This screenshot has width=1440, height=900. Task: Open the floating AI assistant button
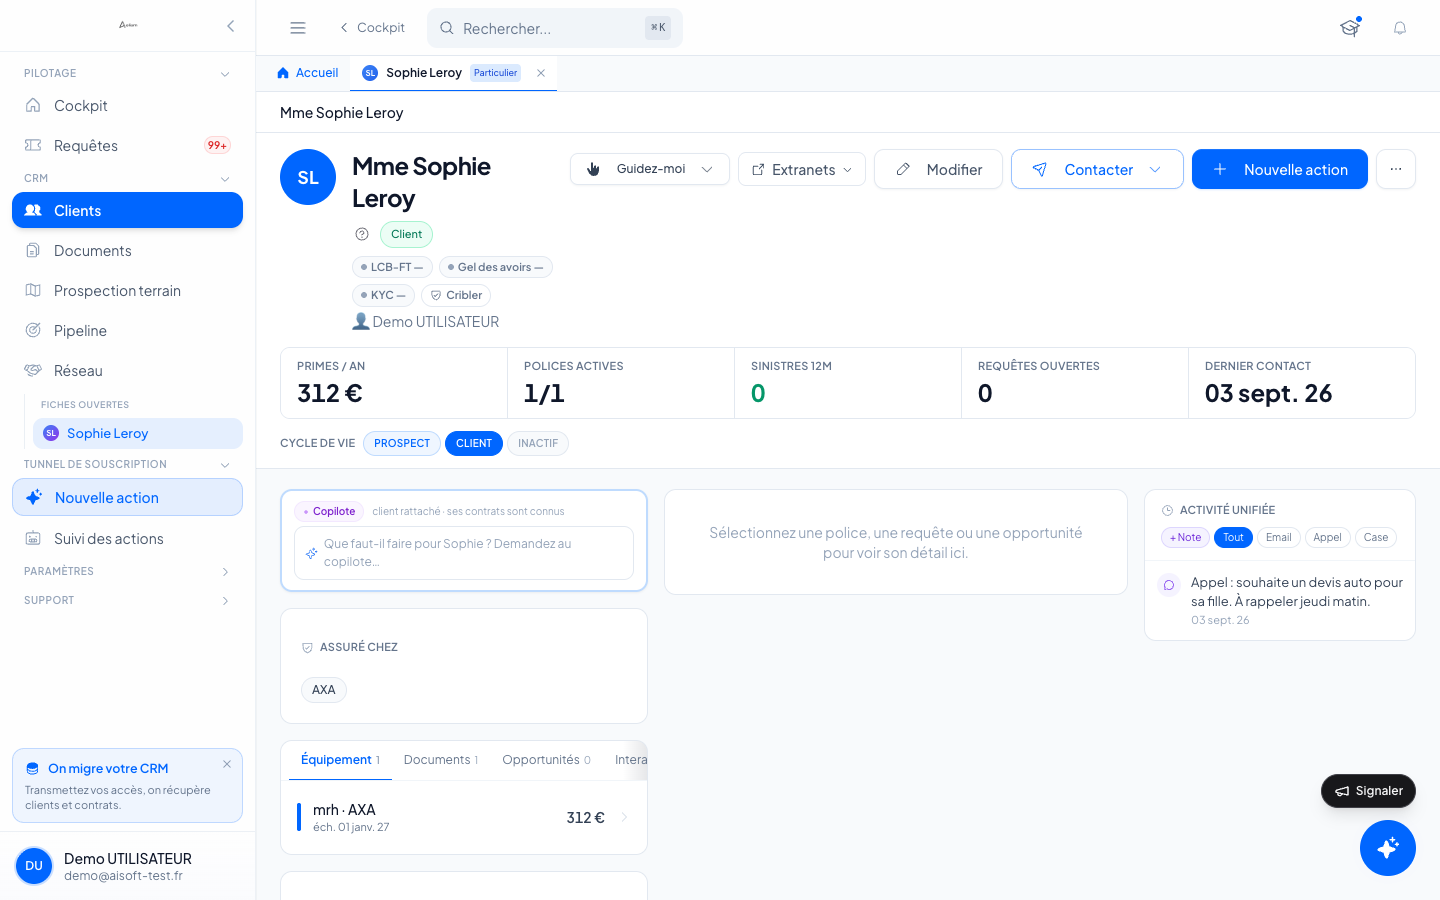1388,848
